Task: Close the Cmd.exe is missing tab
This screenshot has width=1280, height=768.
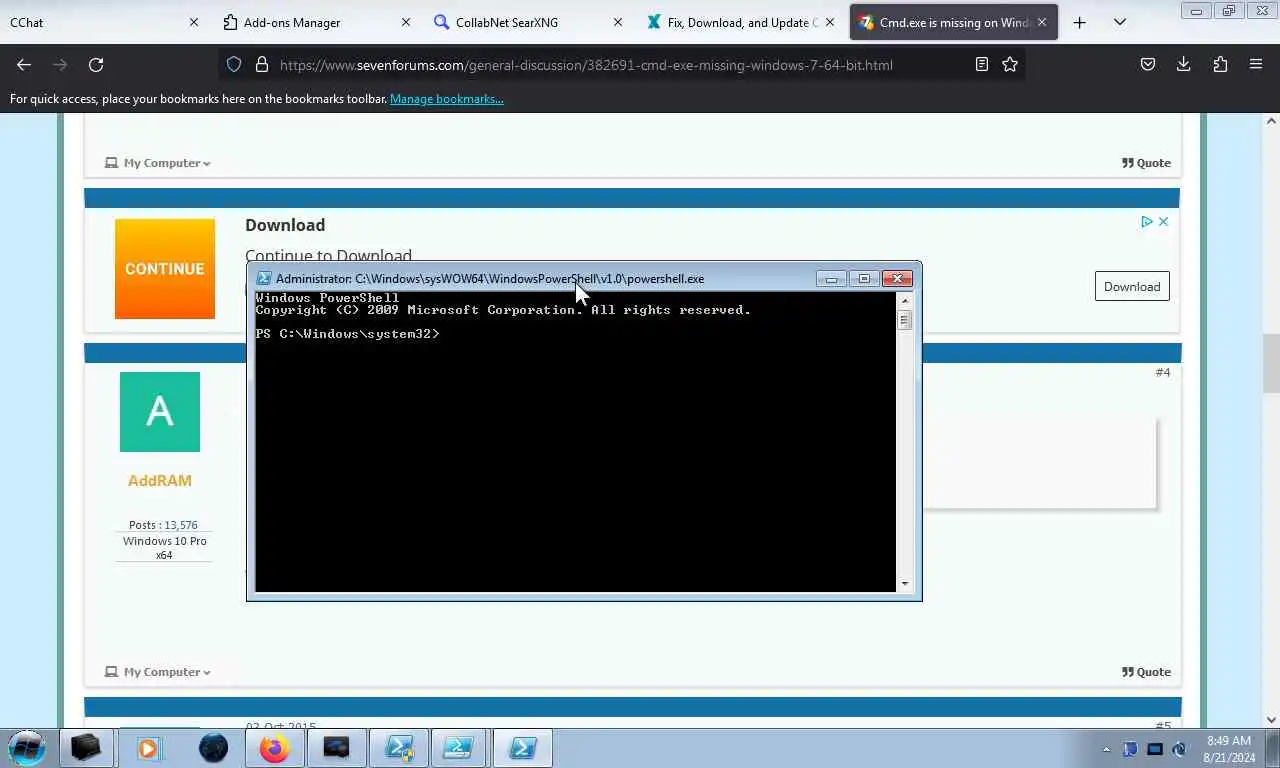Action: click(1042, 22)
